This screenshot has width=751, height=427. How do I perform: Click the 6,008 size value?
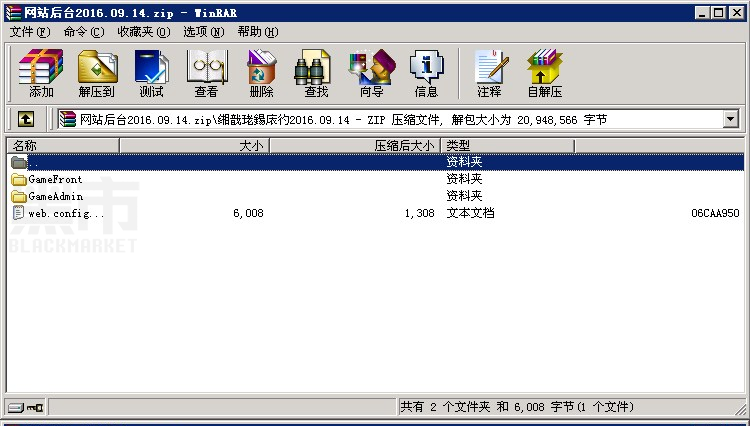tap(249, 214)
